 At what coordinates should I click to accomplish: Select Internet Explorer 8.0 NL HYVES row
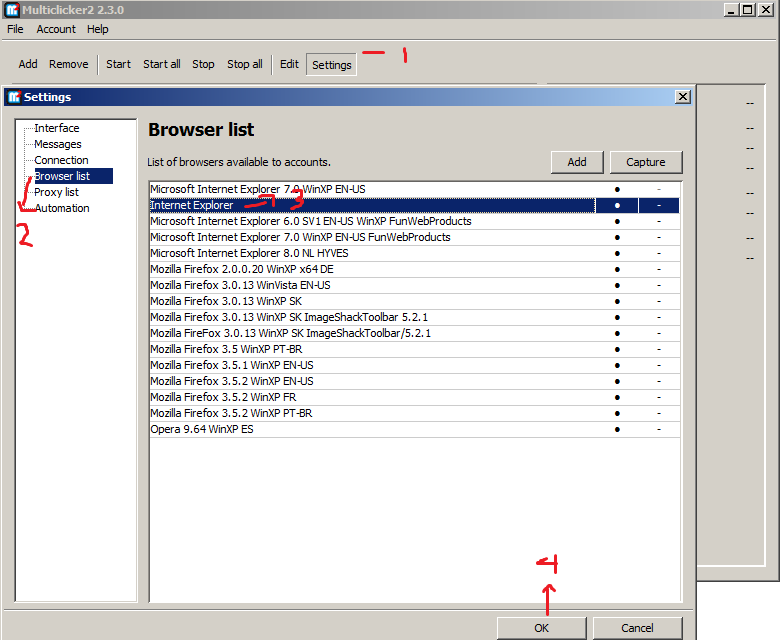point(415,253)
